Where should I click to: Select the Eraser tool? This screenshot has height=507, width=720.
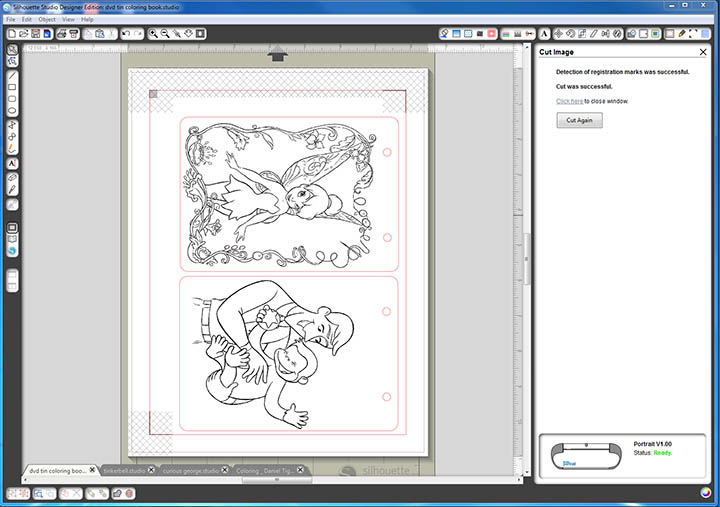tap(12, 177)
